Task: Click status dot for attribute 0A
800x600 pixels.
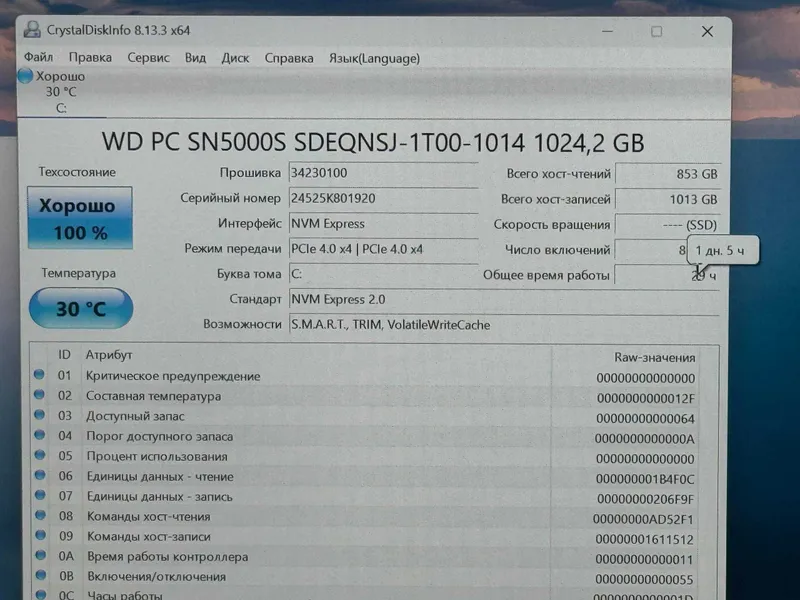Action: point(41,555)
